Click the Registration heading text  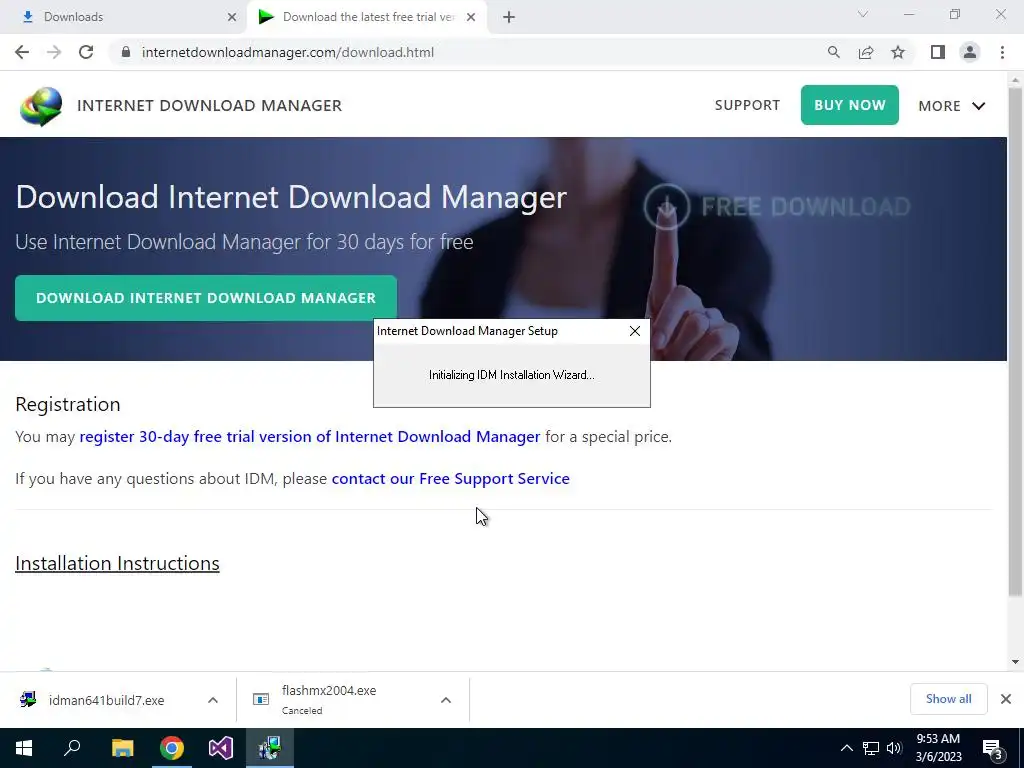click(68, 404)
